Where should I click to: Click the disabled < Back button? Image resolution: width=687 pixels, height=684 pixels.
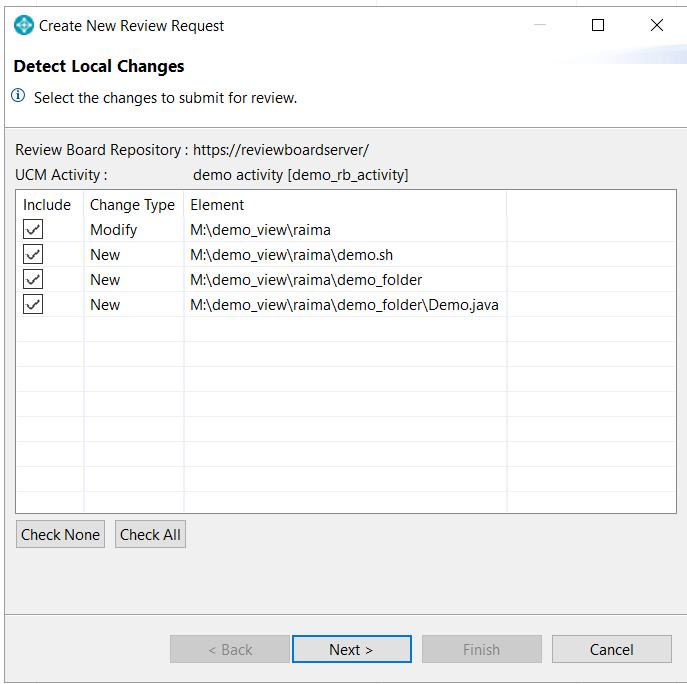pyautogui.click(x=230, y=649)
